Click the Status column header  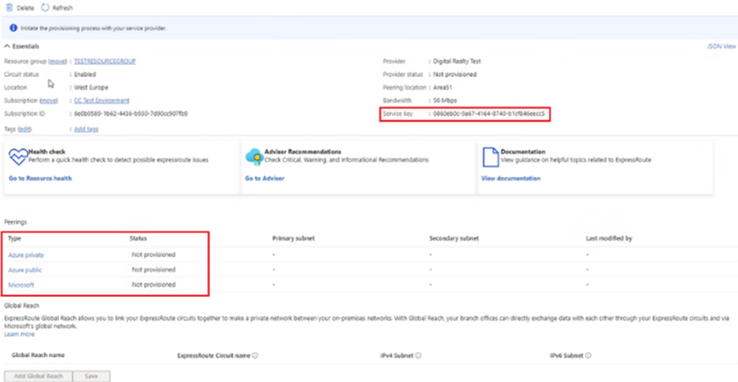click(138, 239)
